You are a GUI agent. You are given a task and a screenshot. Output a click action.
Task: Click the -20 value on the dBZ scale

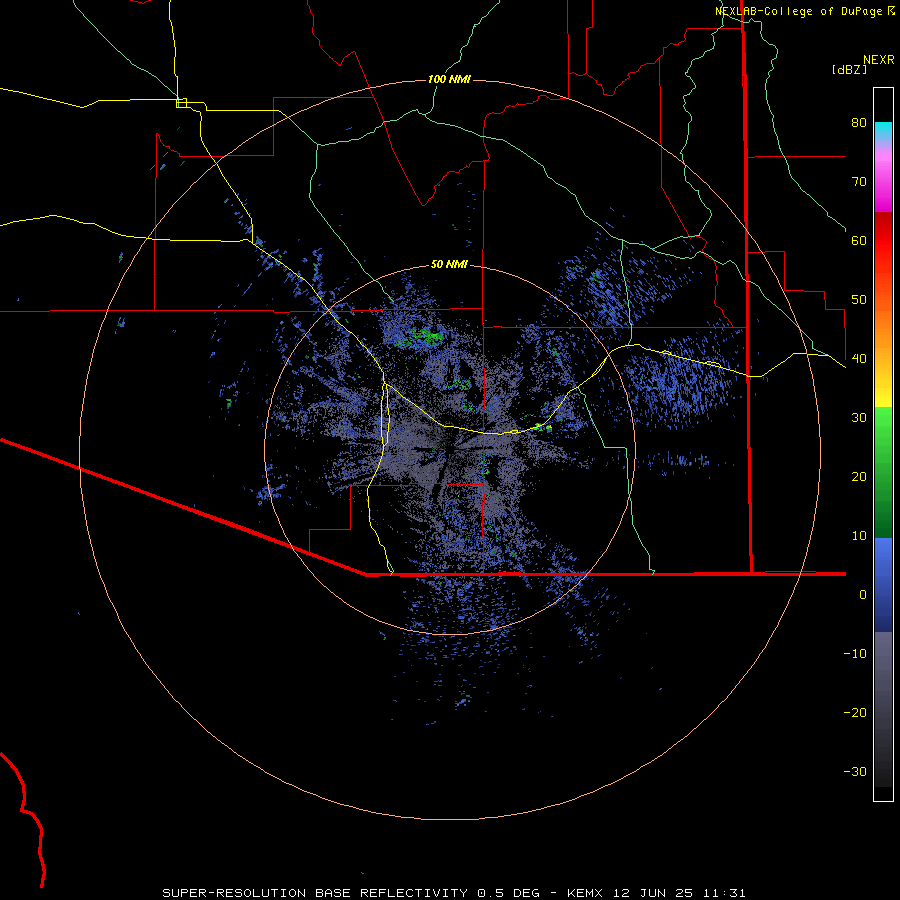coord(855,713)
